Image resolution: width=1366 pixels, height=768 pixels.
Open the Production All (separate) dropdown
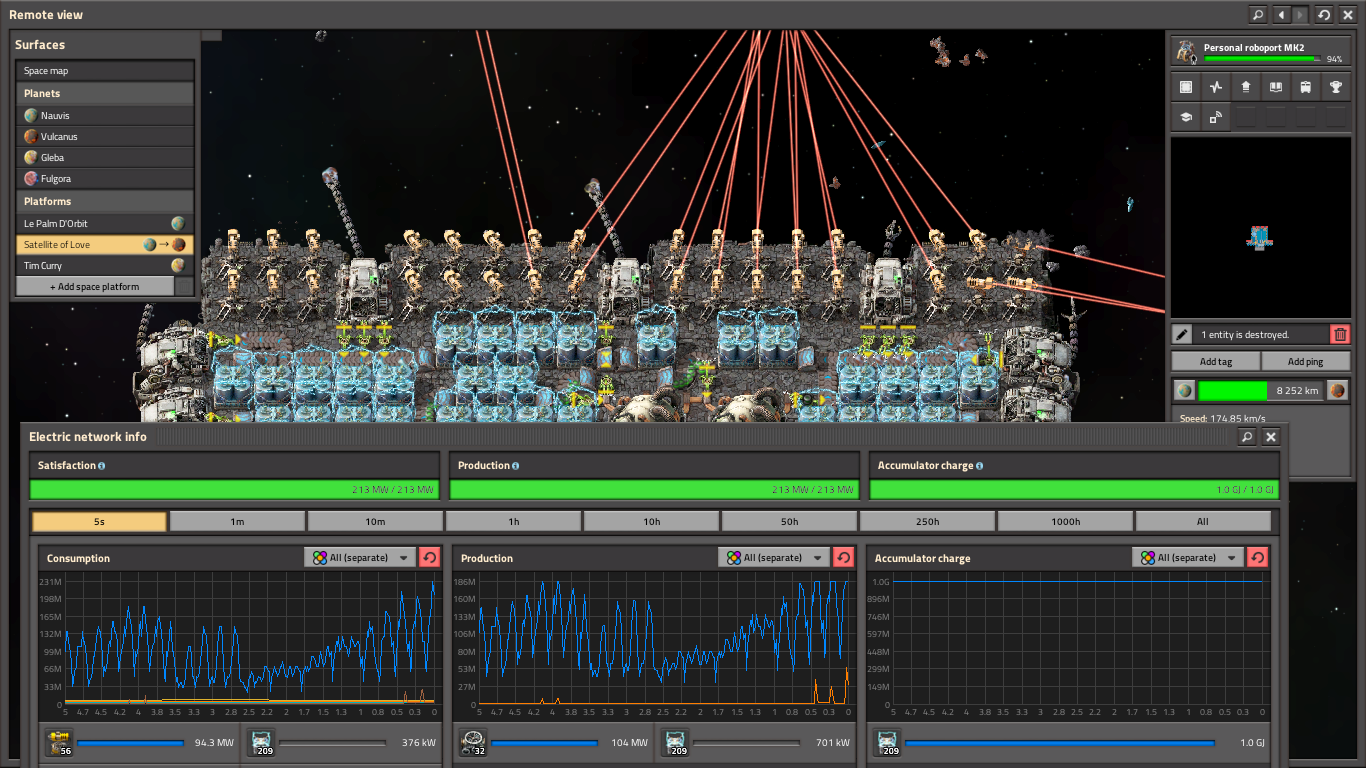click(774, 558)
